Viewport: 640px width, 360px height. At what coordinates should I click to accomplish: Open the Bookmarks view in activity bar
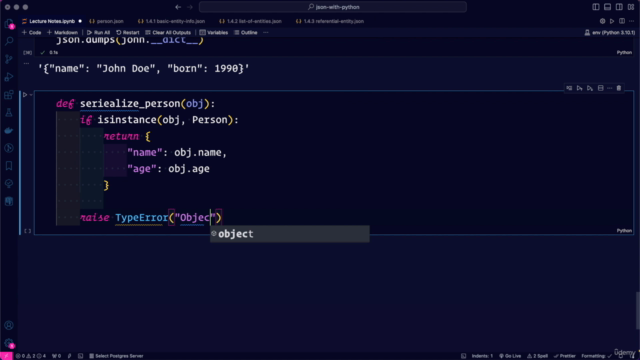point(9,166)
